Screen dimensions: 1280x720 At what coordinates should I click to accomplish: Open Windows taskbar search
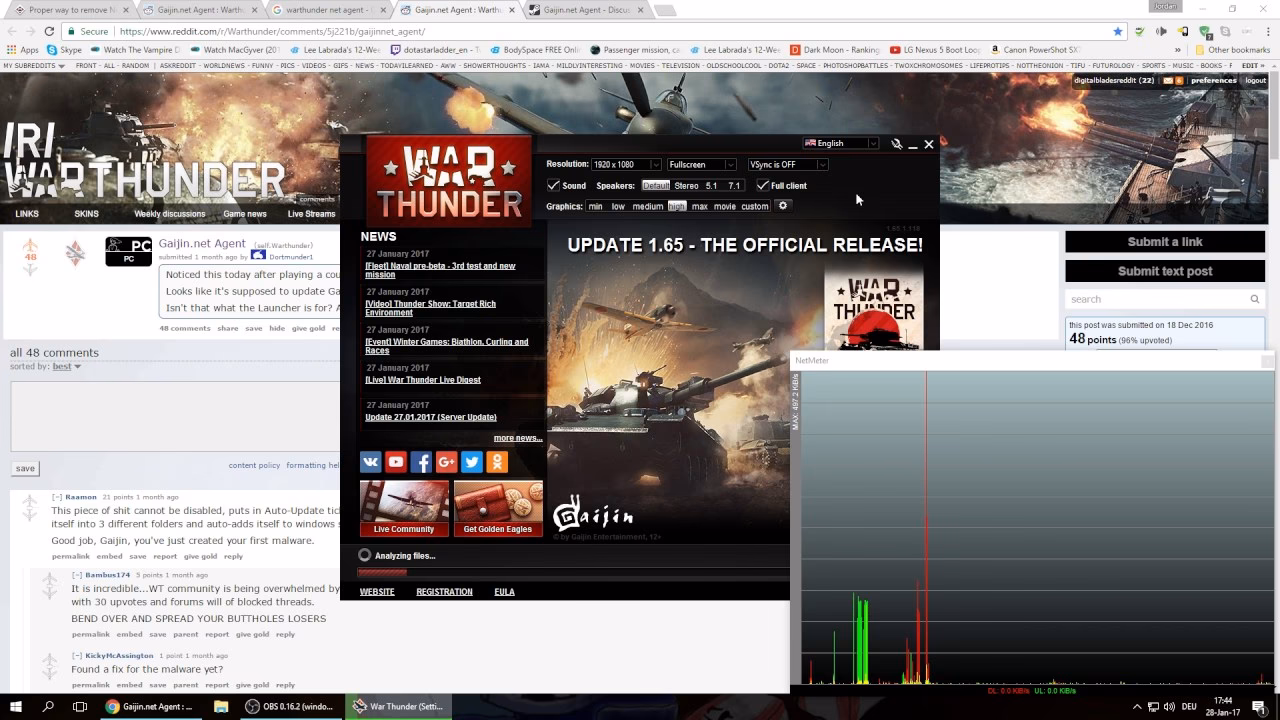click(x=48, y=706)
